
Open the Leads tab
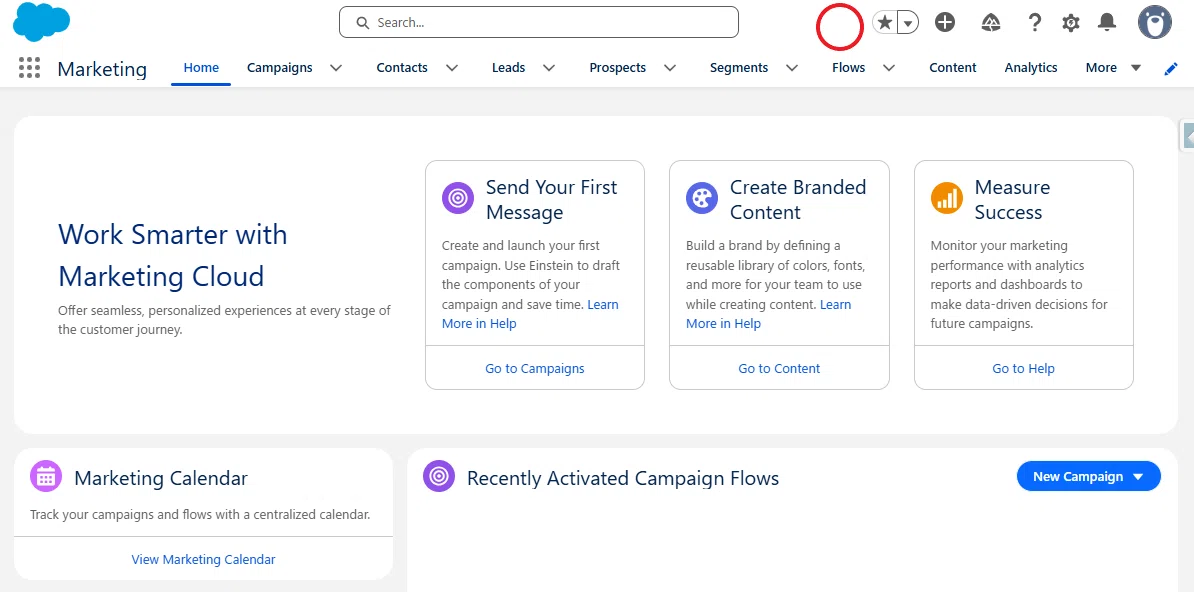508,68
